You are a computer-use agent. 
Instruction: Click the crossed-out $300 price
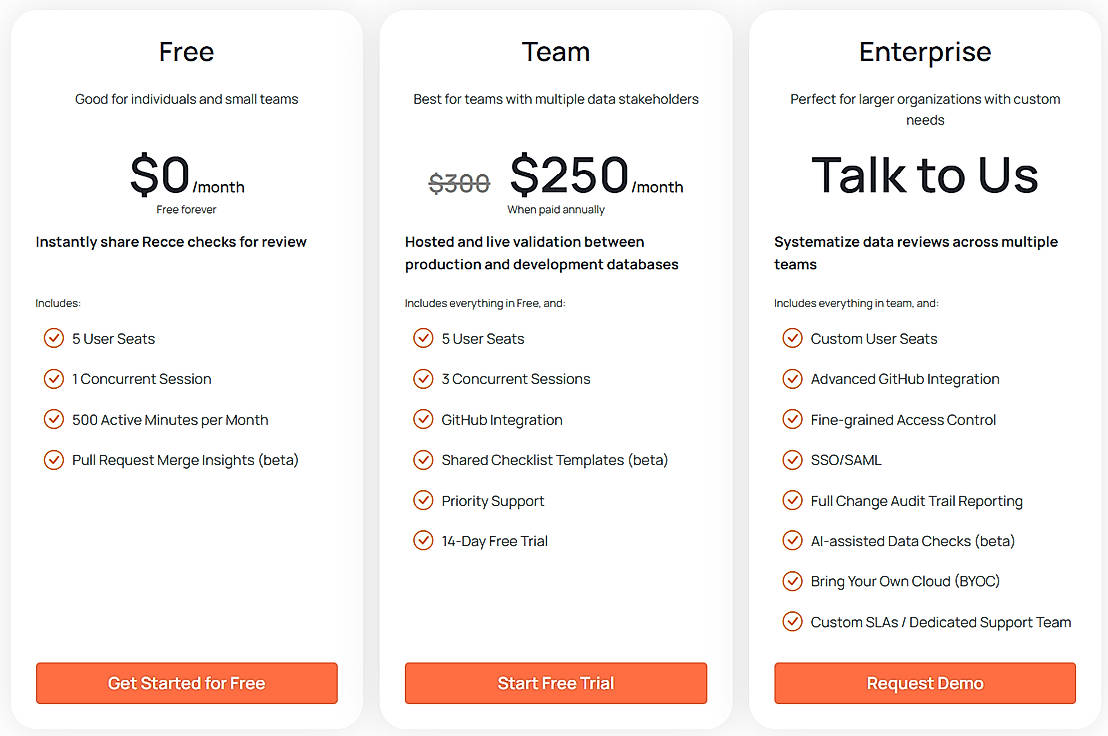[x=459, y=184]
